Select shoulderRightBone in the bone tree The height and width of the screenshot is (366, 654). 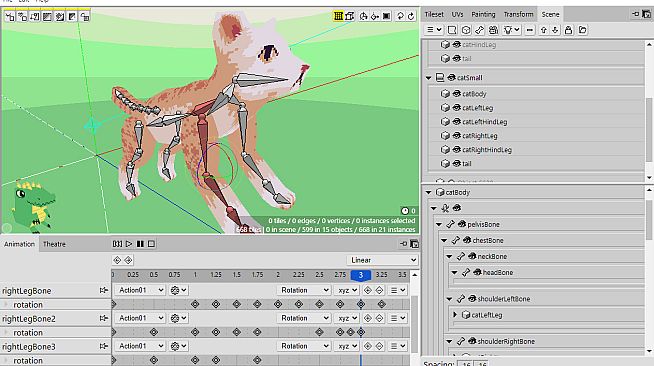506,341
